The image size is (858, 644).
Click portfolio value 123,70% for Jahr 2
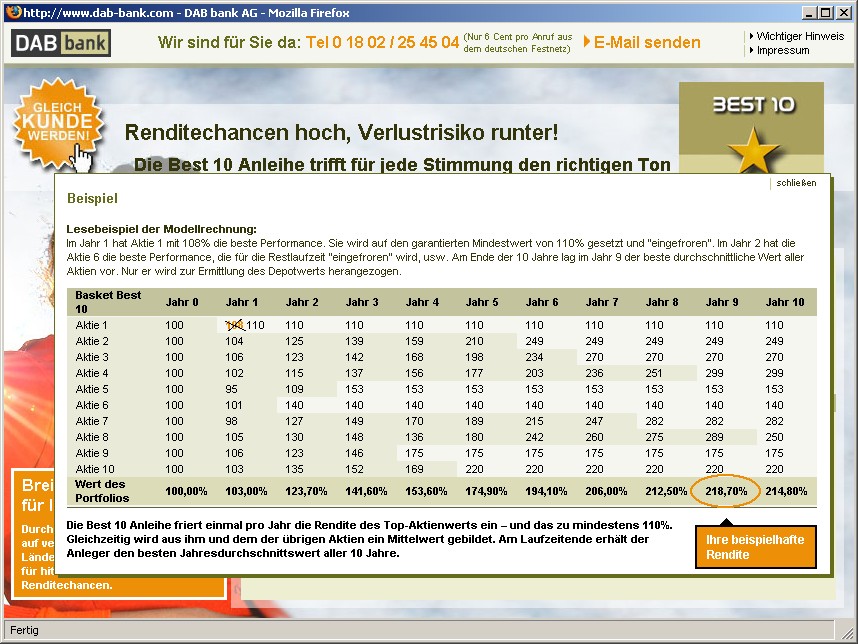(x=306, y=491)
